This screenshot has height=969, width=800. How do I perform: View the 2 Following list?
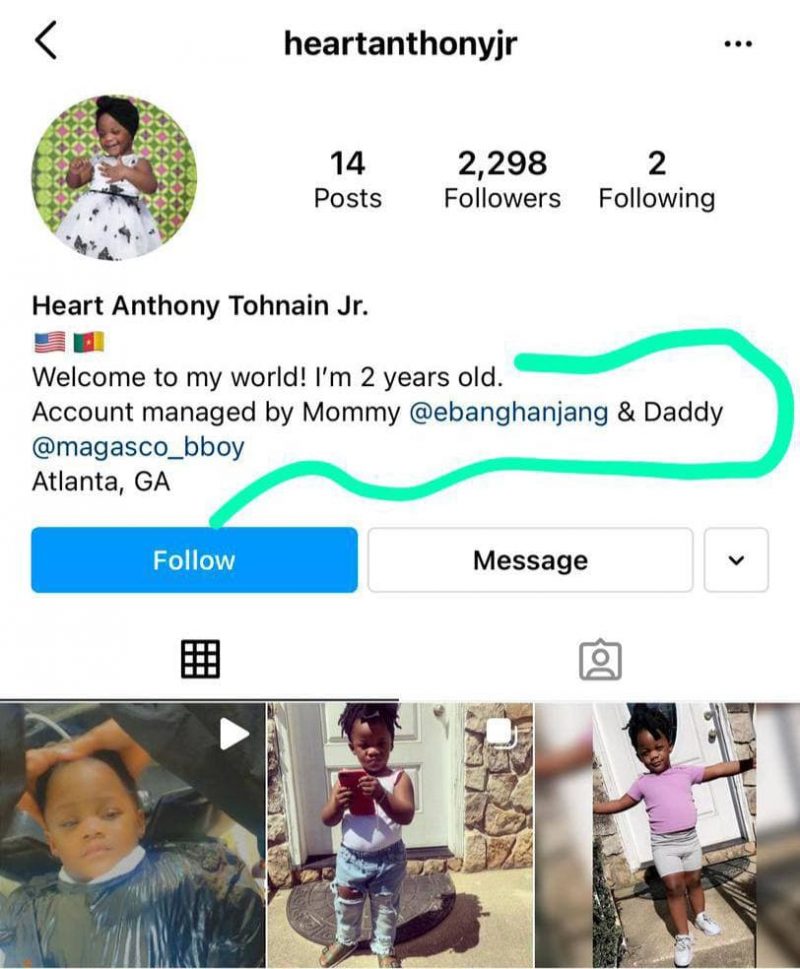click(657, 180)
